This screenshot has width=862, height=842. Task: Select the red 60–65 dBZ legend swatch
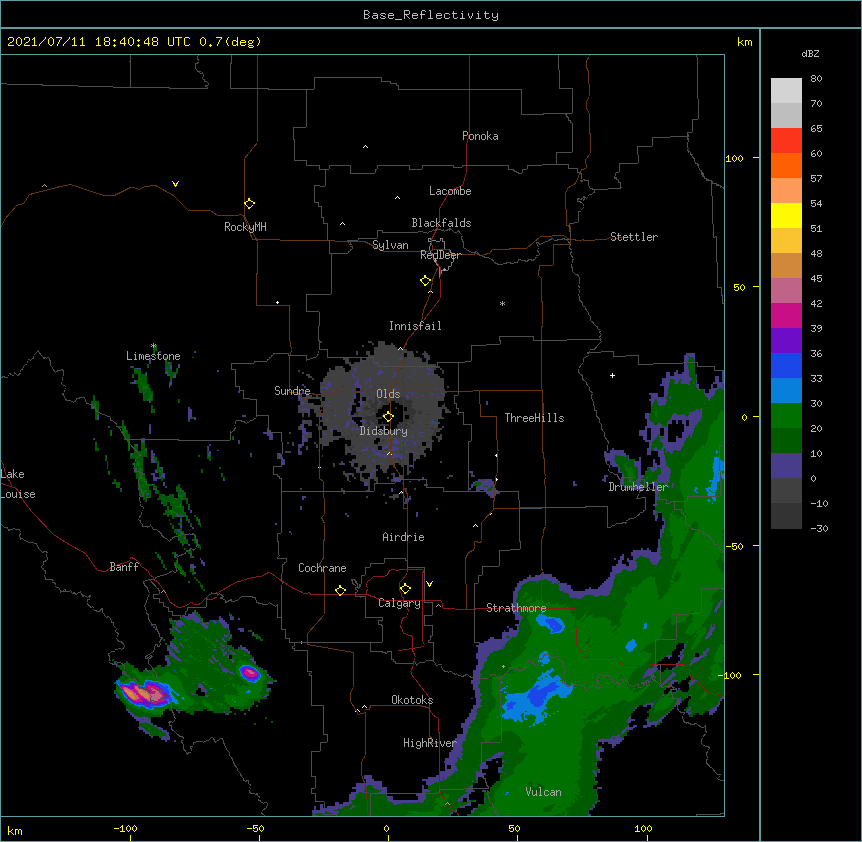coord(786,140)
